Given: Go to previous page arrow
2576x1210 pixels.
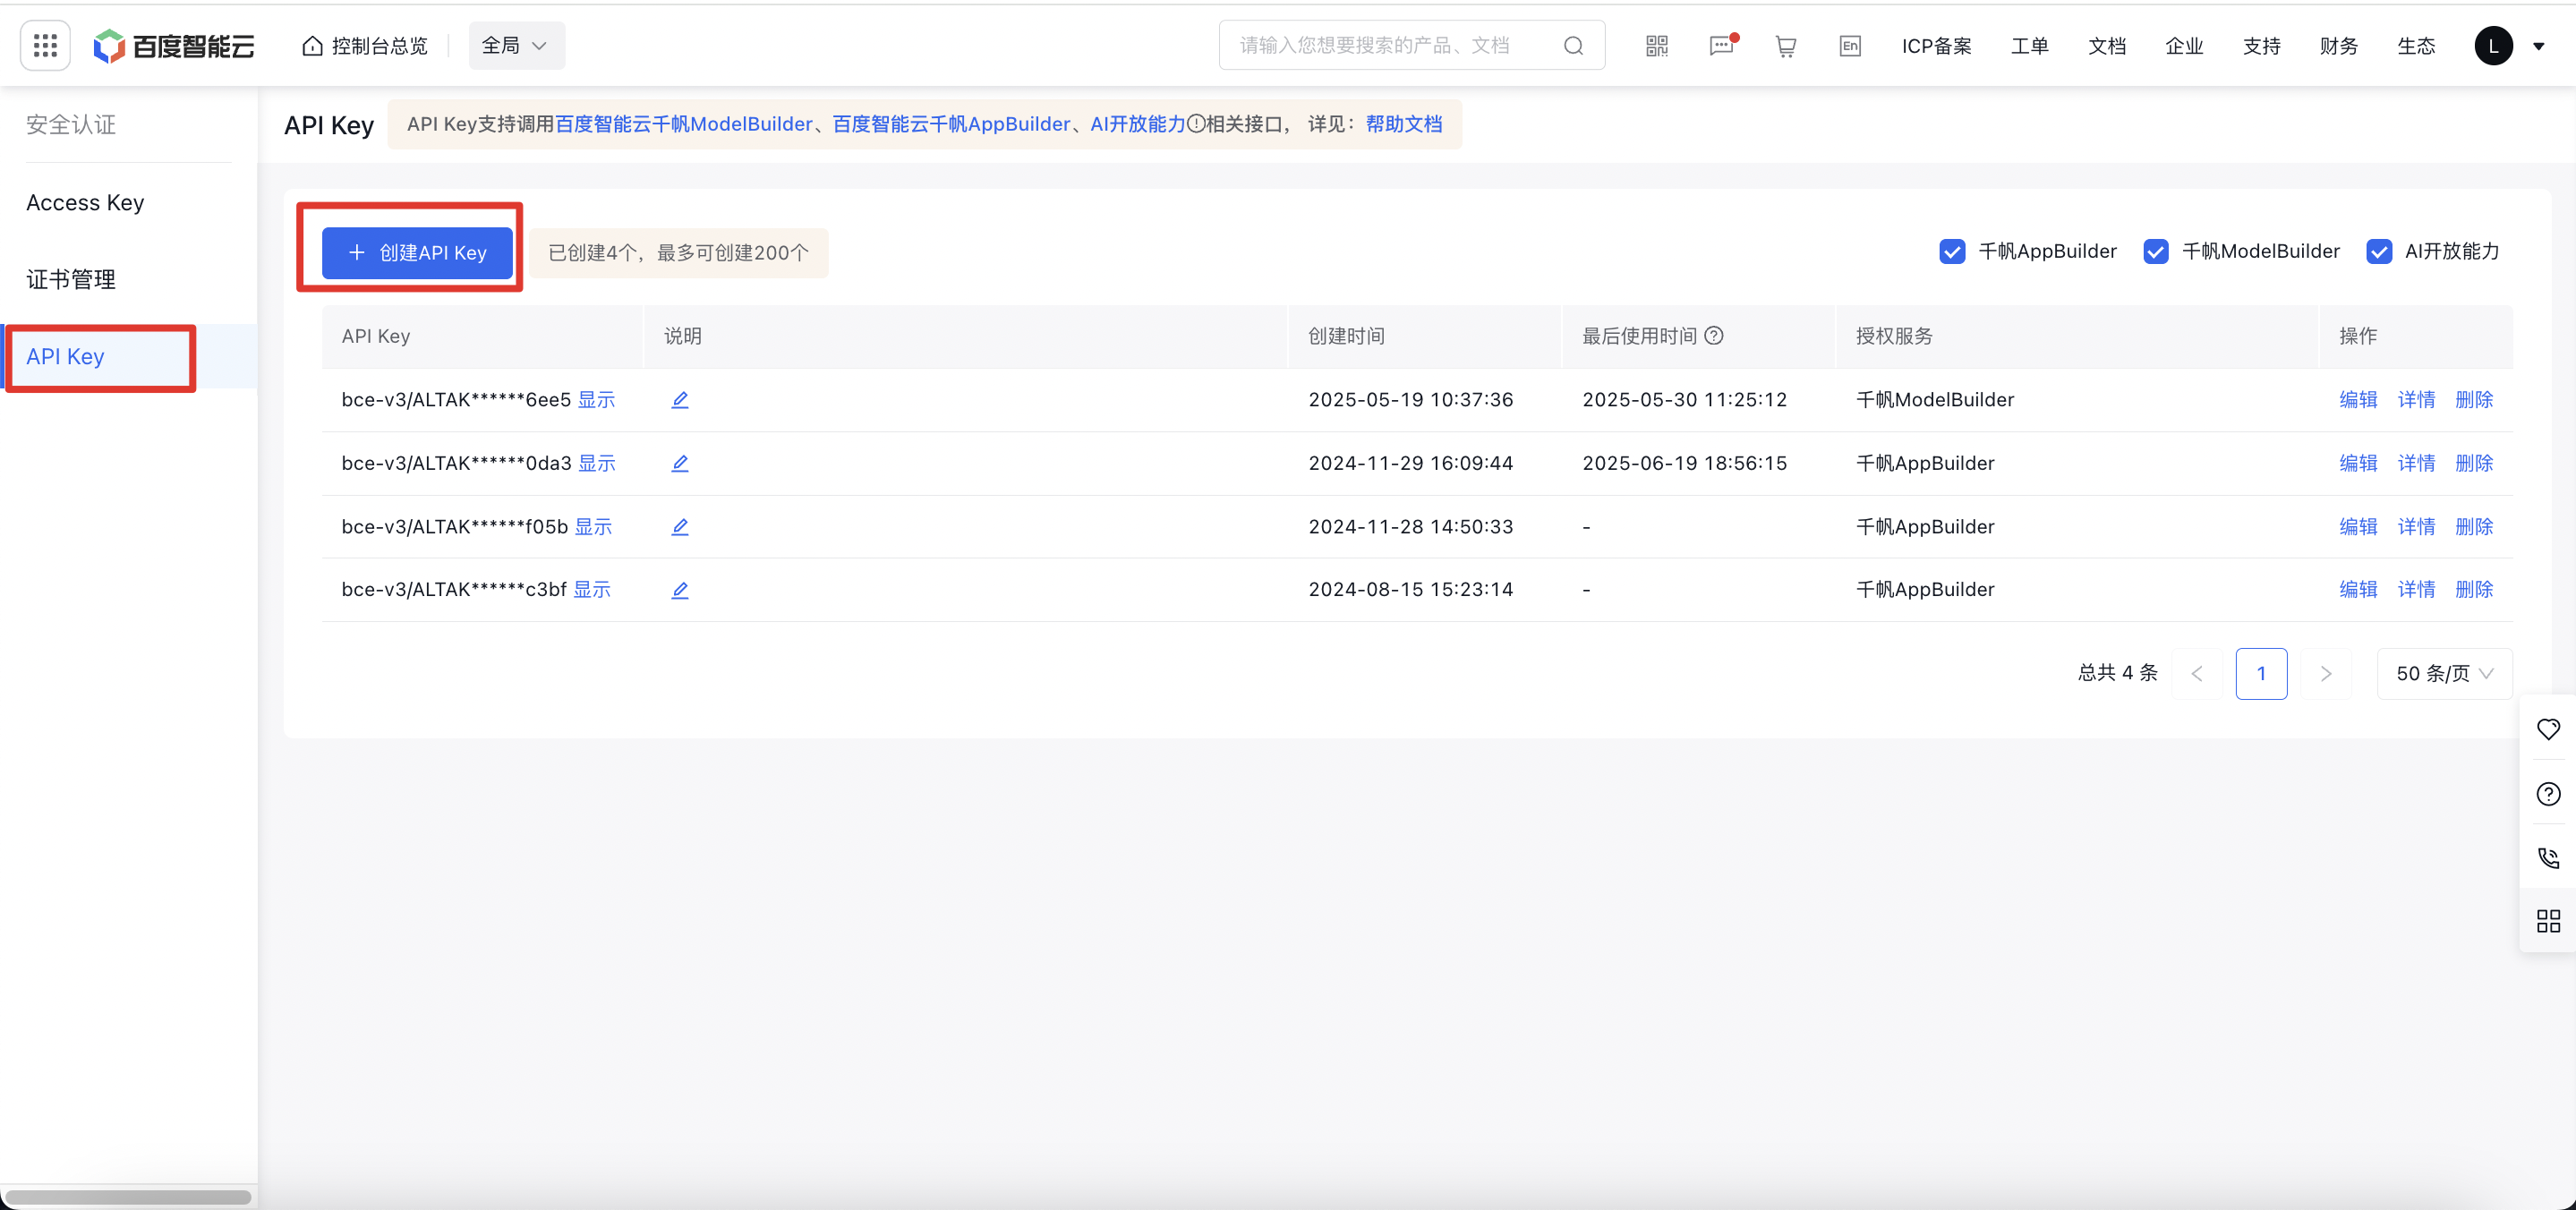Looking at the screenshot, I should [x=2197, y=674].
